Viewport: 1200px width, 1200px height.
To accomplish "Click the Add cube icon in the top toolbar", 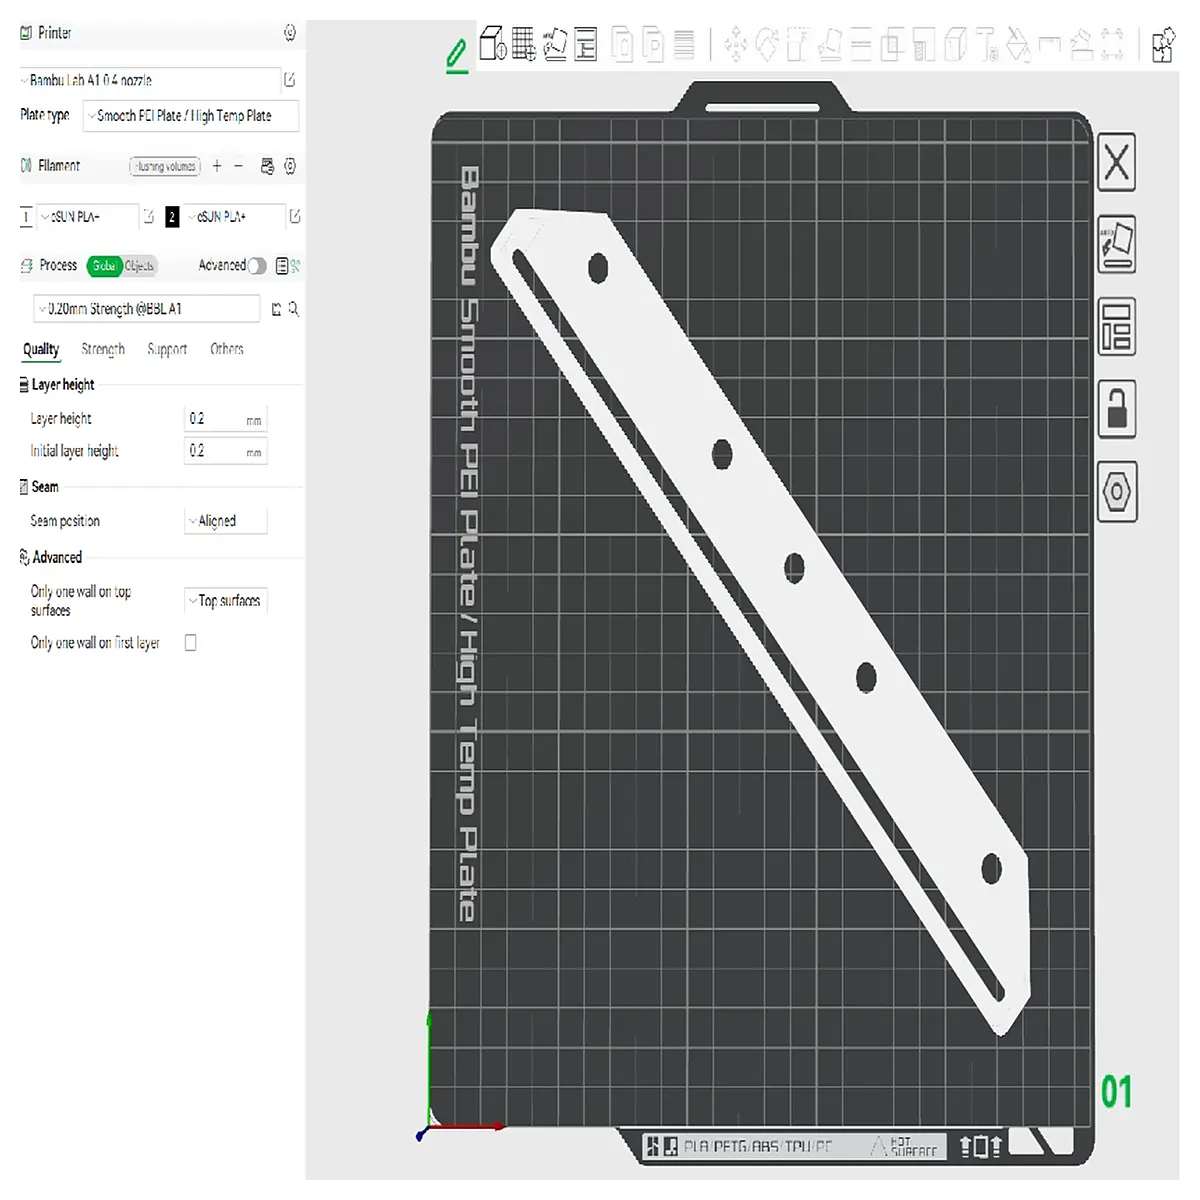I will point(493,44).
